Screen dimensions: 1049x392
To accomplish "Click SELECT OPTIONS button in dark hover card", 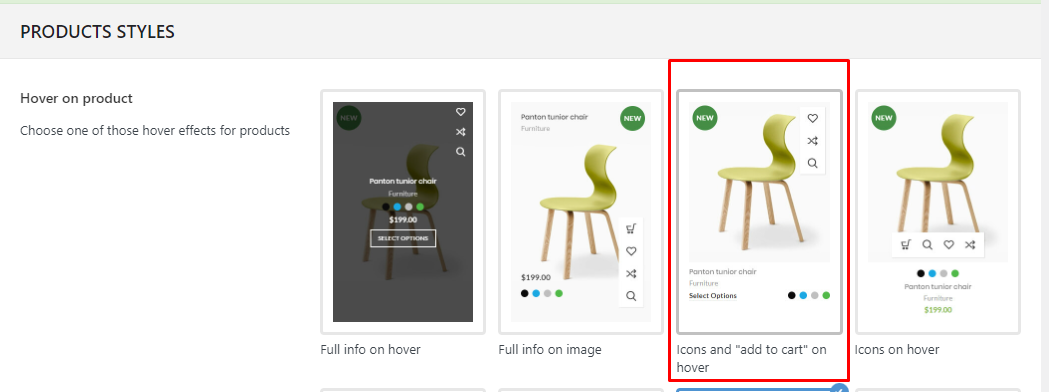I will point(403,238).
